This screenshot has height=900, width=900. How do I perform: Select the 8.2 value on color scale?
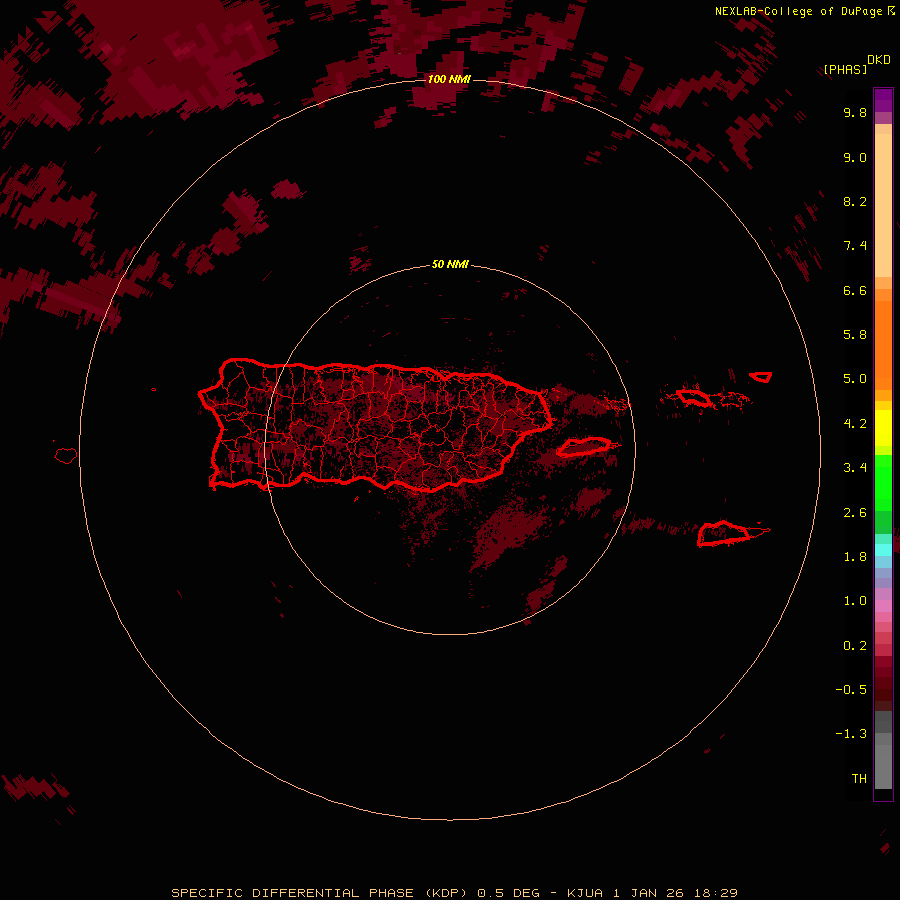coord(855,202)
